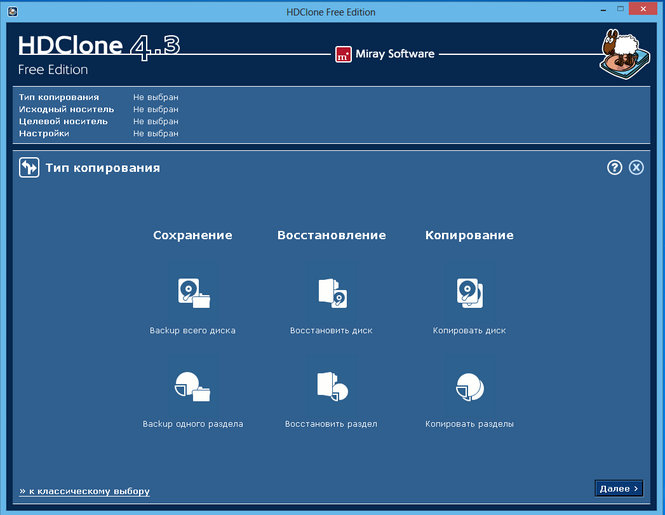
Task: Open the window system menu icon
Action: (13, 11)
